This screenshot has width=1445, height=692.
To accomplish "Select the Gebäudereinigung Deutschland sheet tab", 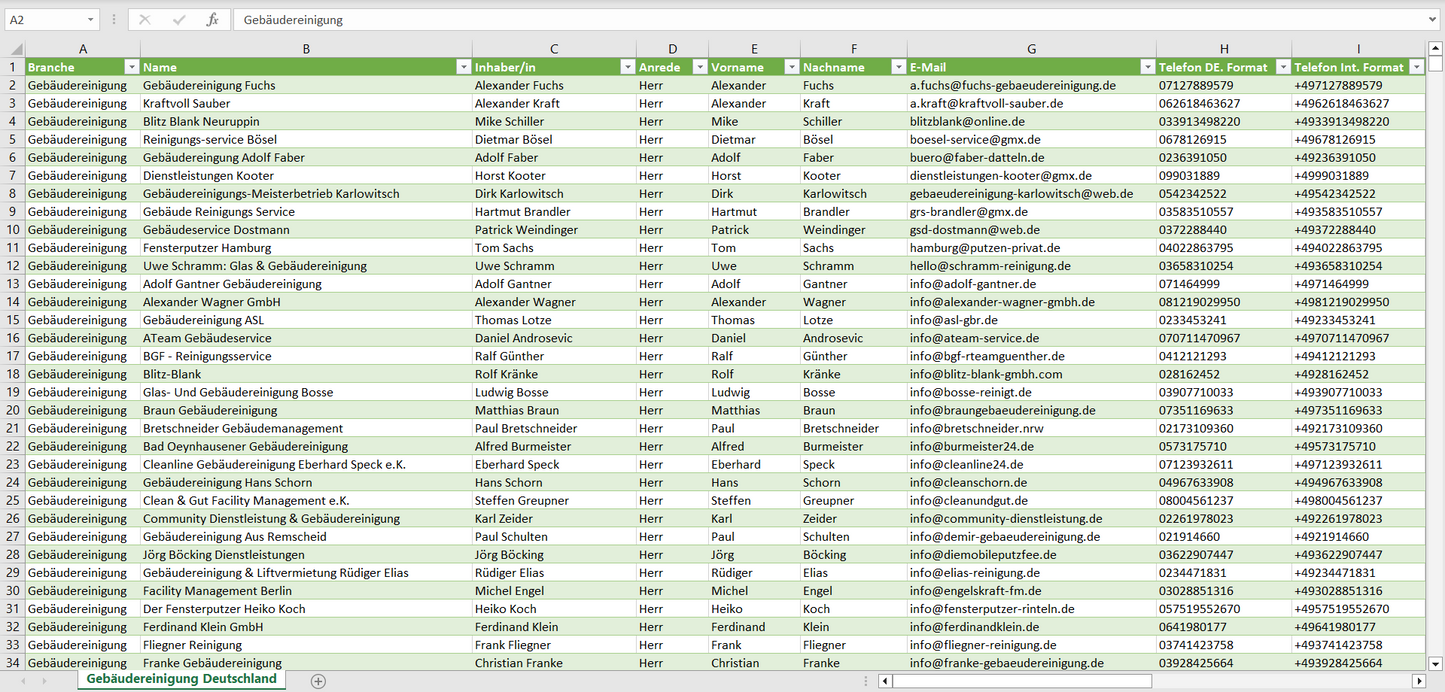I will tap(181, 679).
